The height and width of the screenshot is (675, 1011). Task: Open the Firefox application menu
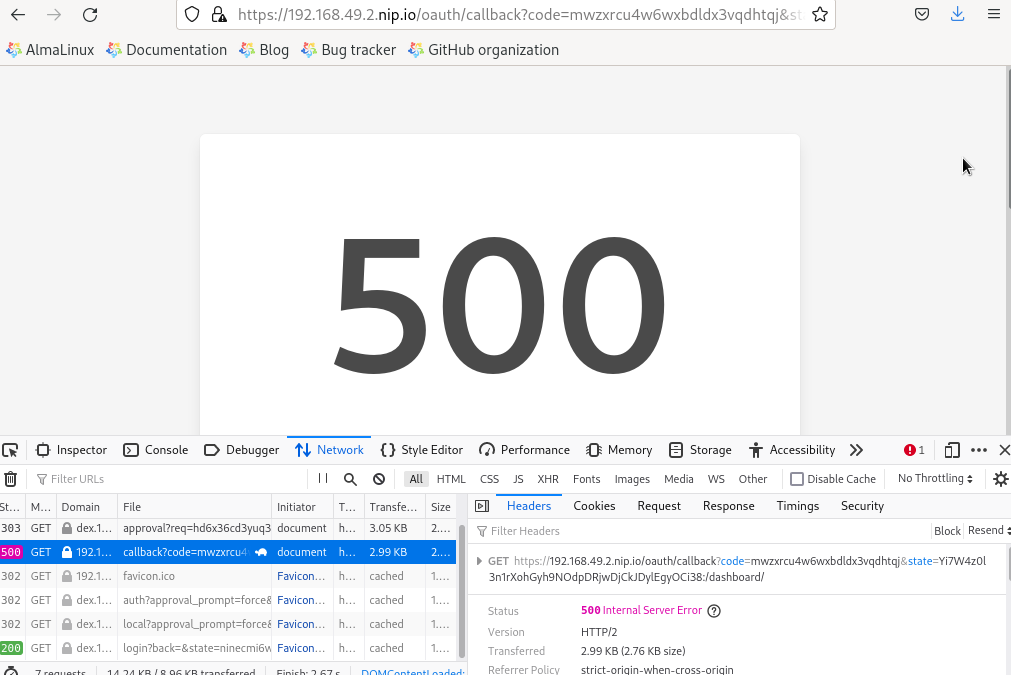point(994,14)
